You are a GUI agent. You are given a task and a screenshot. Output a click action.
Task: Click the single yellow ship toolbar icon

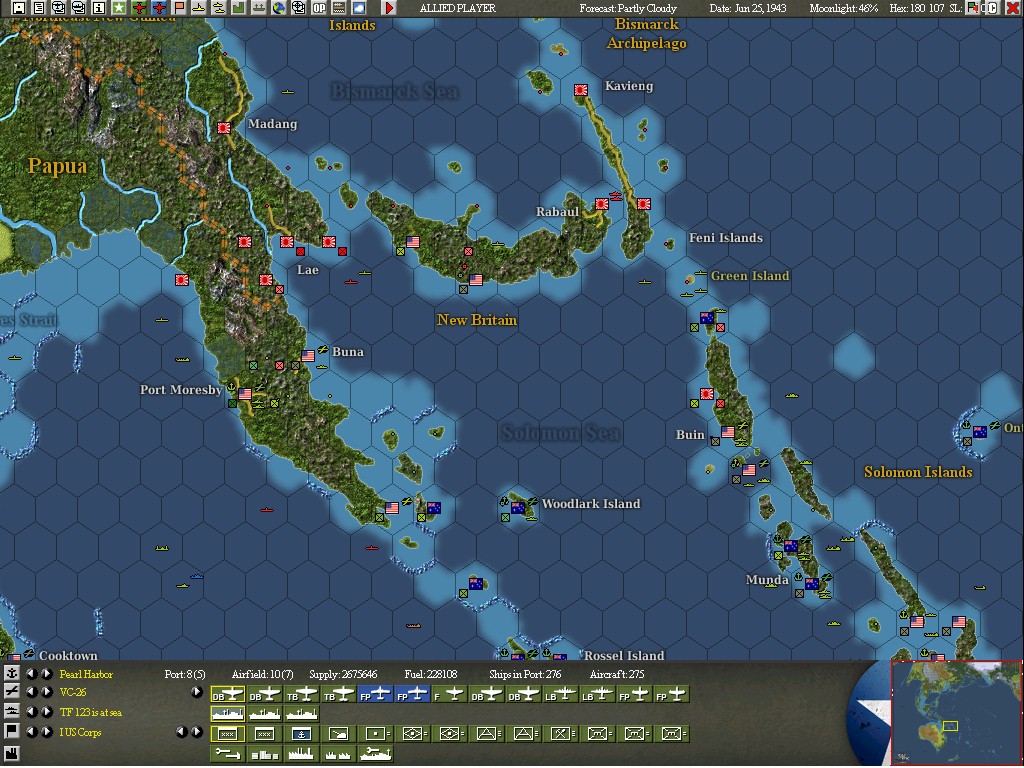pyautogui.click(x=199, y=8)
